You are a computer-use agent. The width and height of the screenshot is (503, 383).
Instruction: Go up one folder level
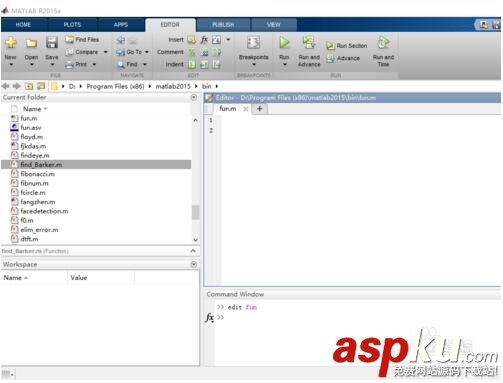29,86
